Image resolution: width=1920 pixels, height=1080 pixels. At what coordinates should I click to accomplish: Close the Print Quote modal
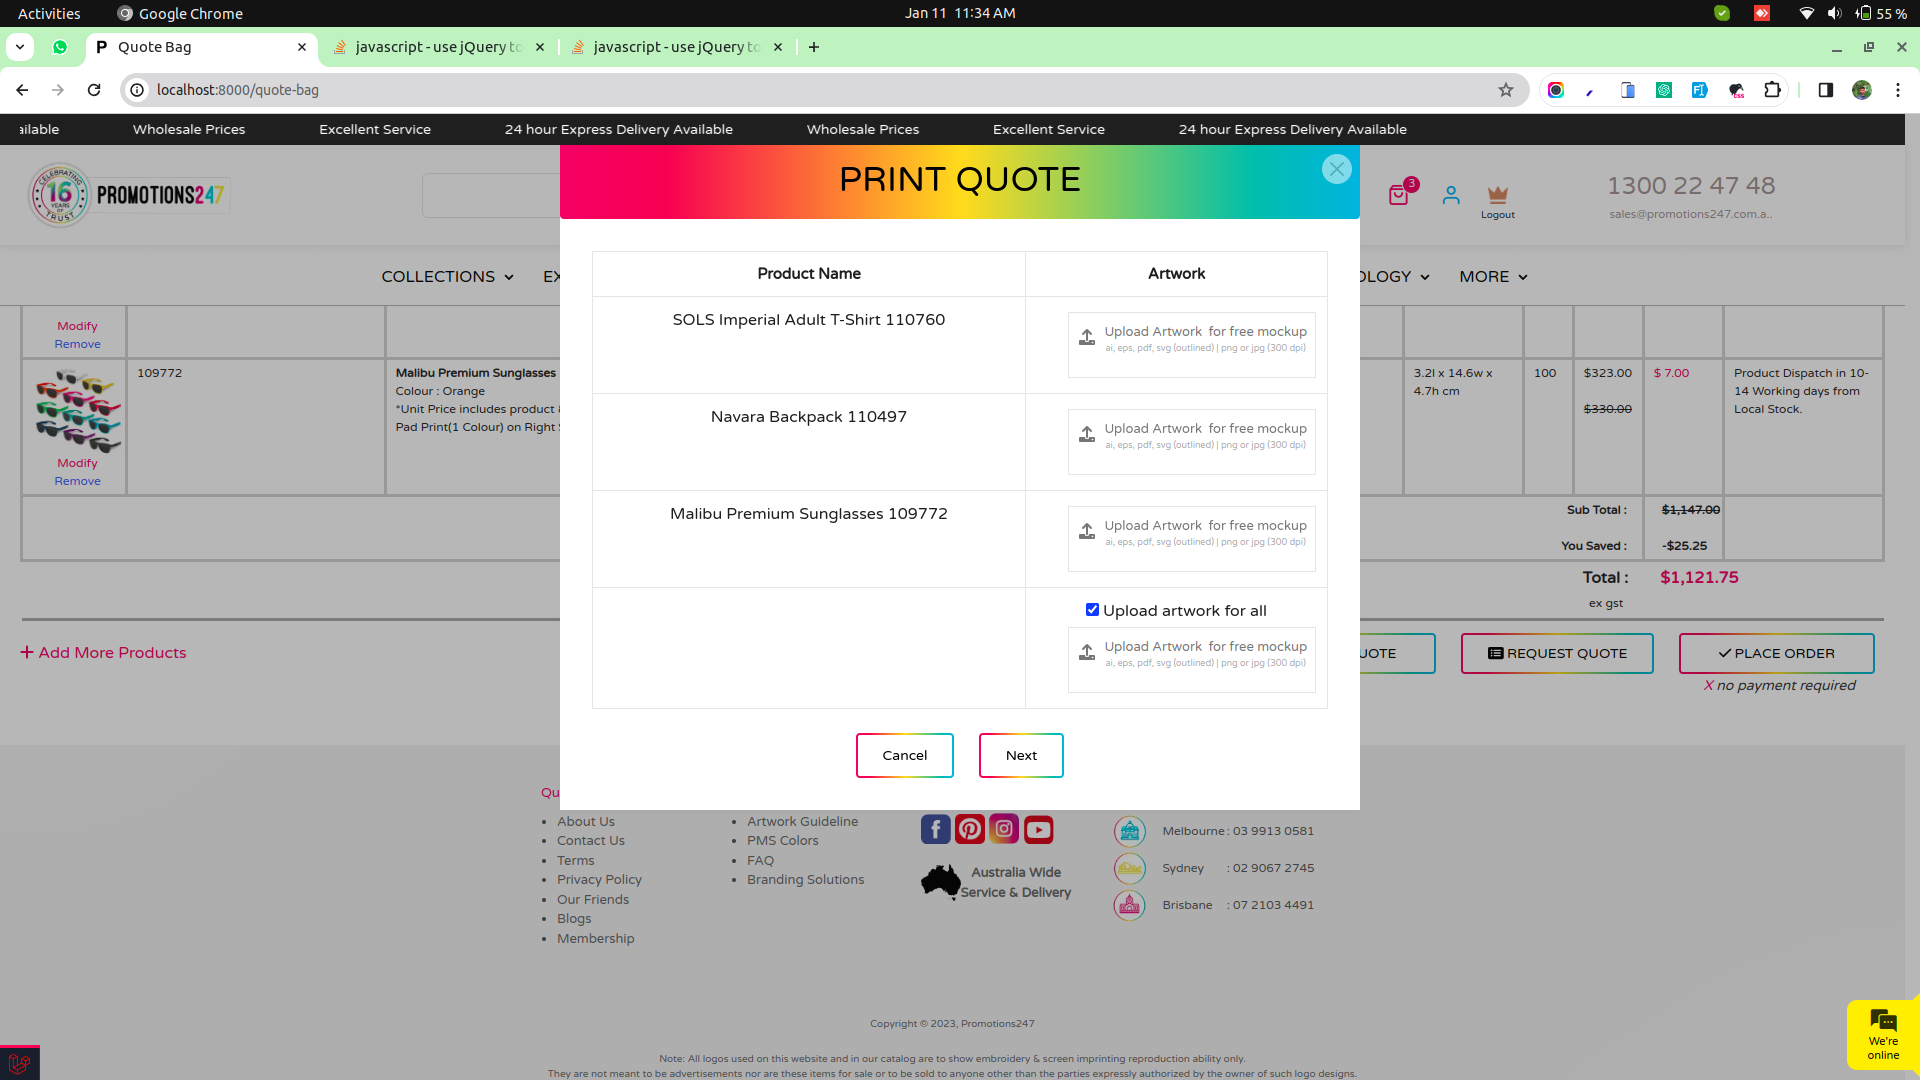click(x=1336, y=169)
